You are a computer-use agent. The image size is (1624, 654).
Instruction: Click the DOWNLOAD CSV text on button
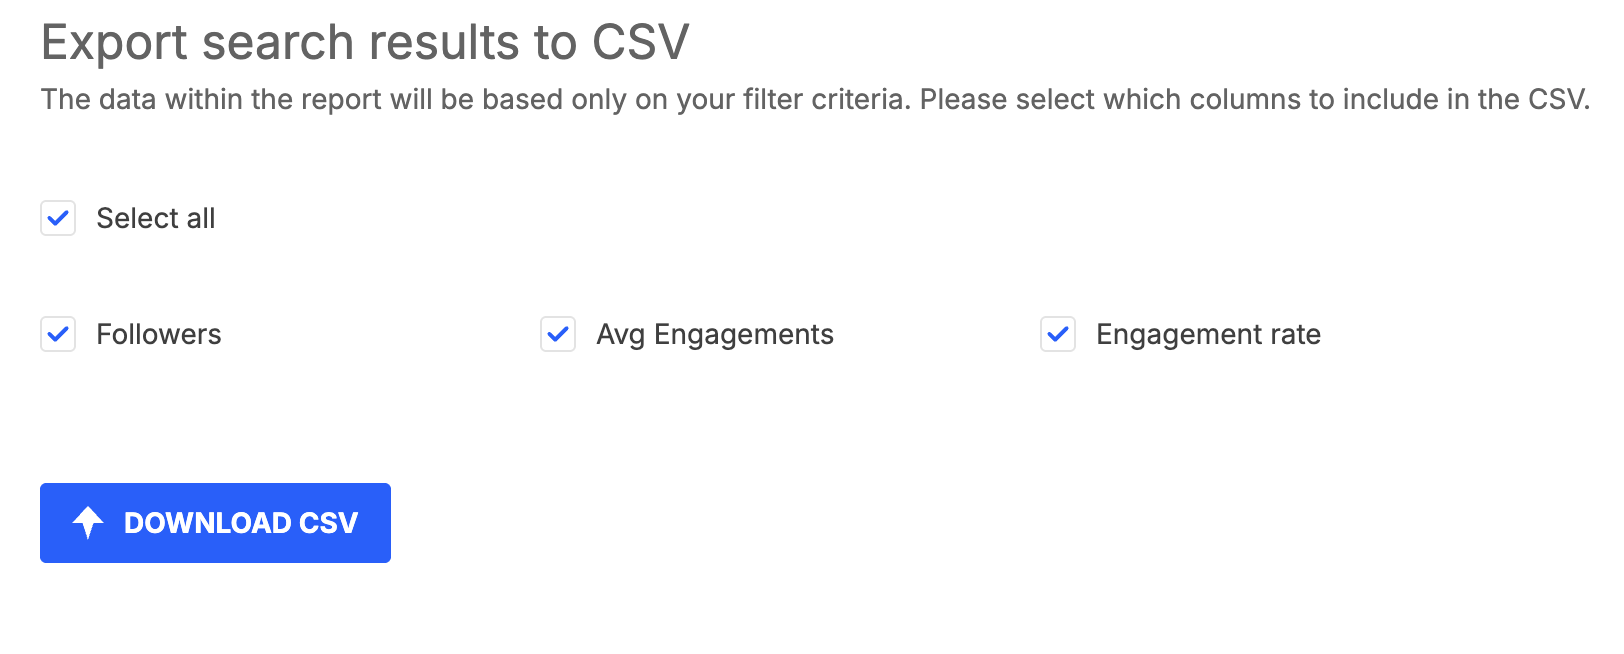[x=241, y=523]
